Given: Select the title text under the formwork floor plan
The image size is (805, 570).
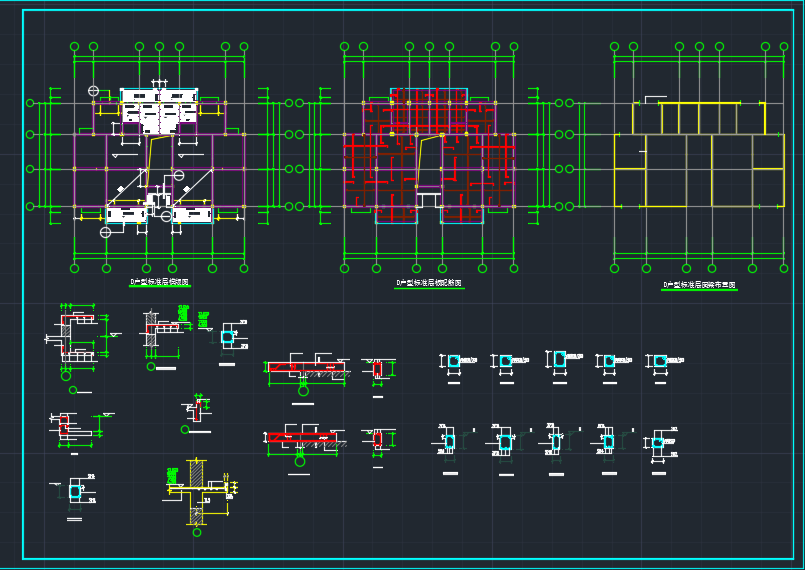Looking at the screenshot, I should tap(160, 282).
